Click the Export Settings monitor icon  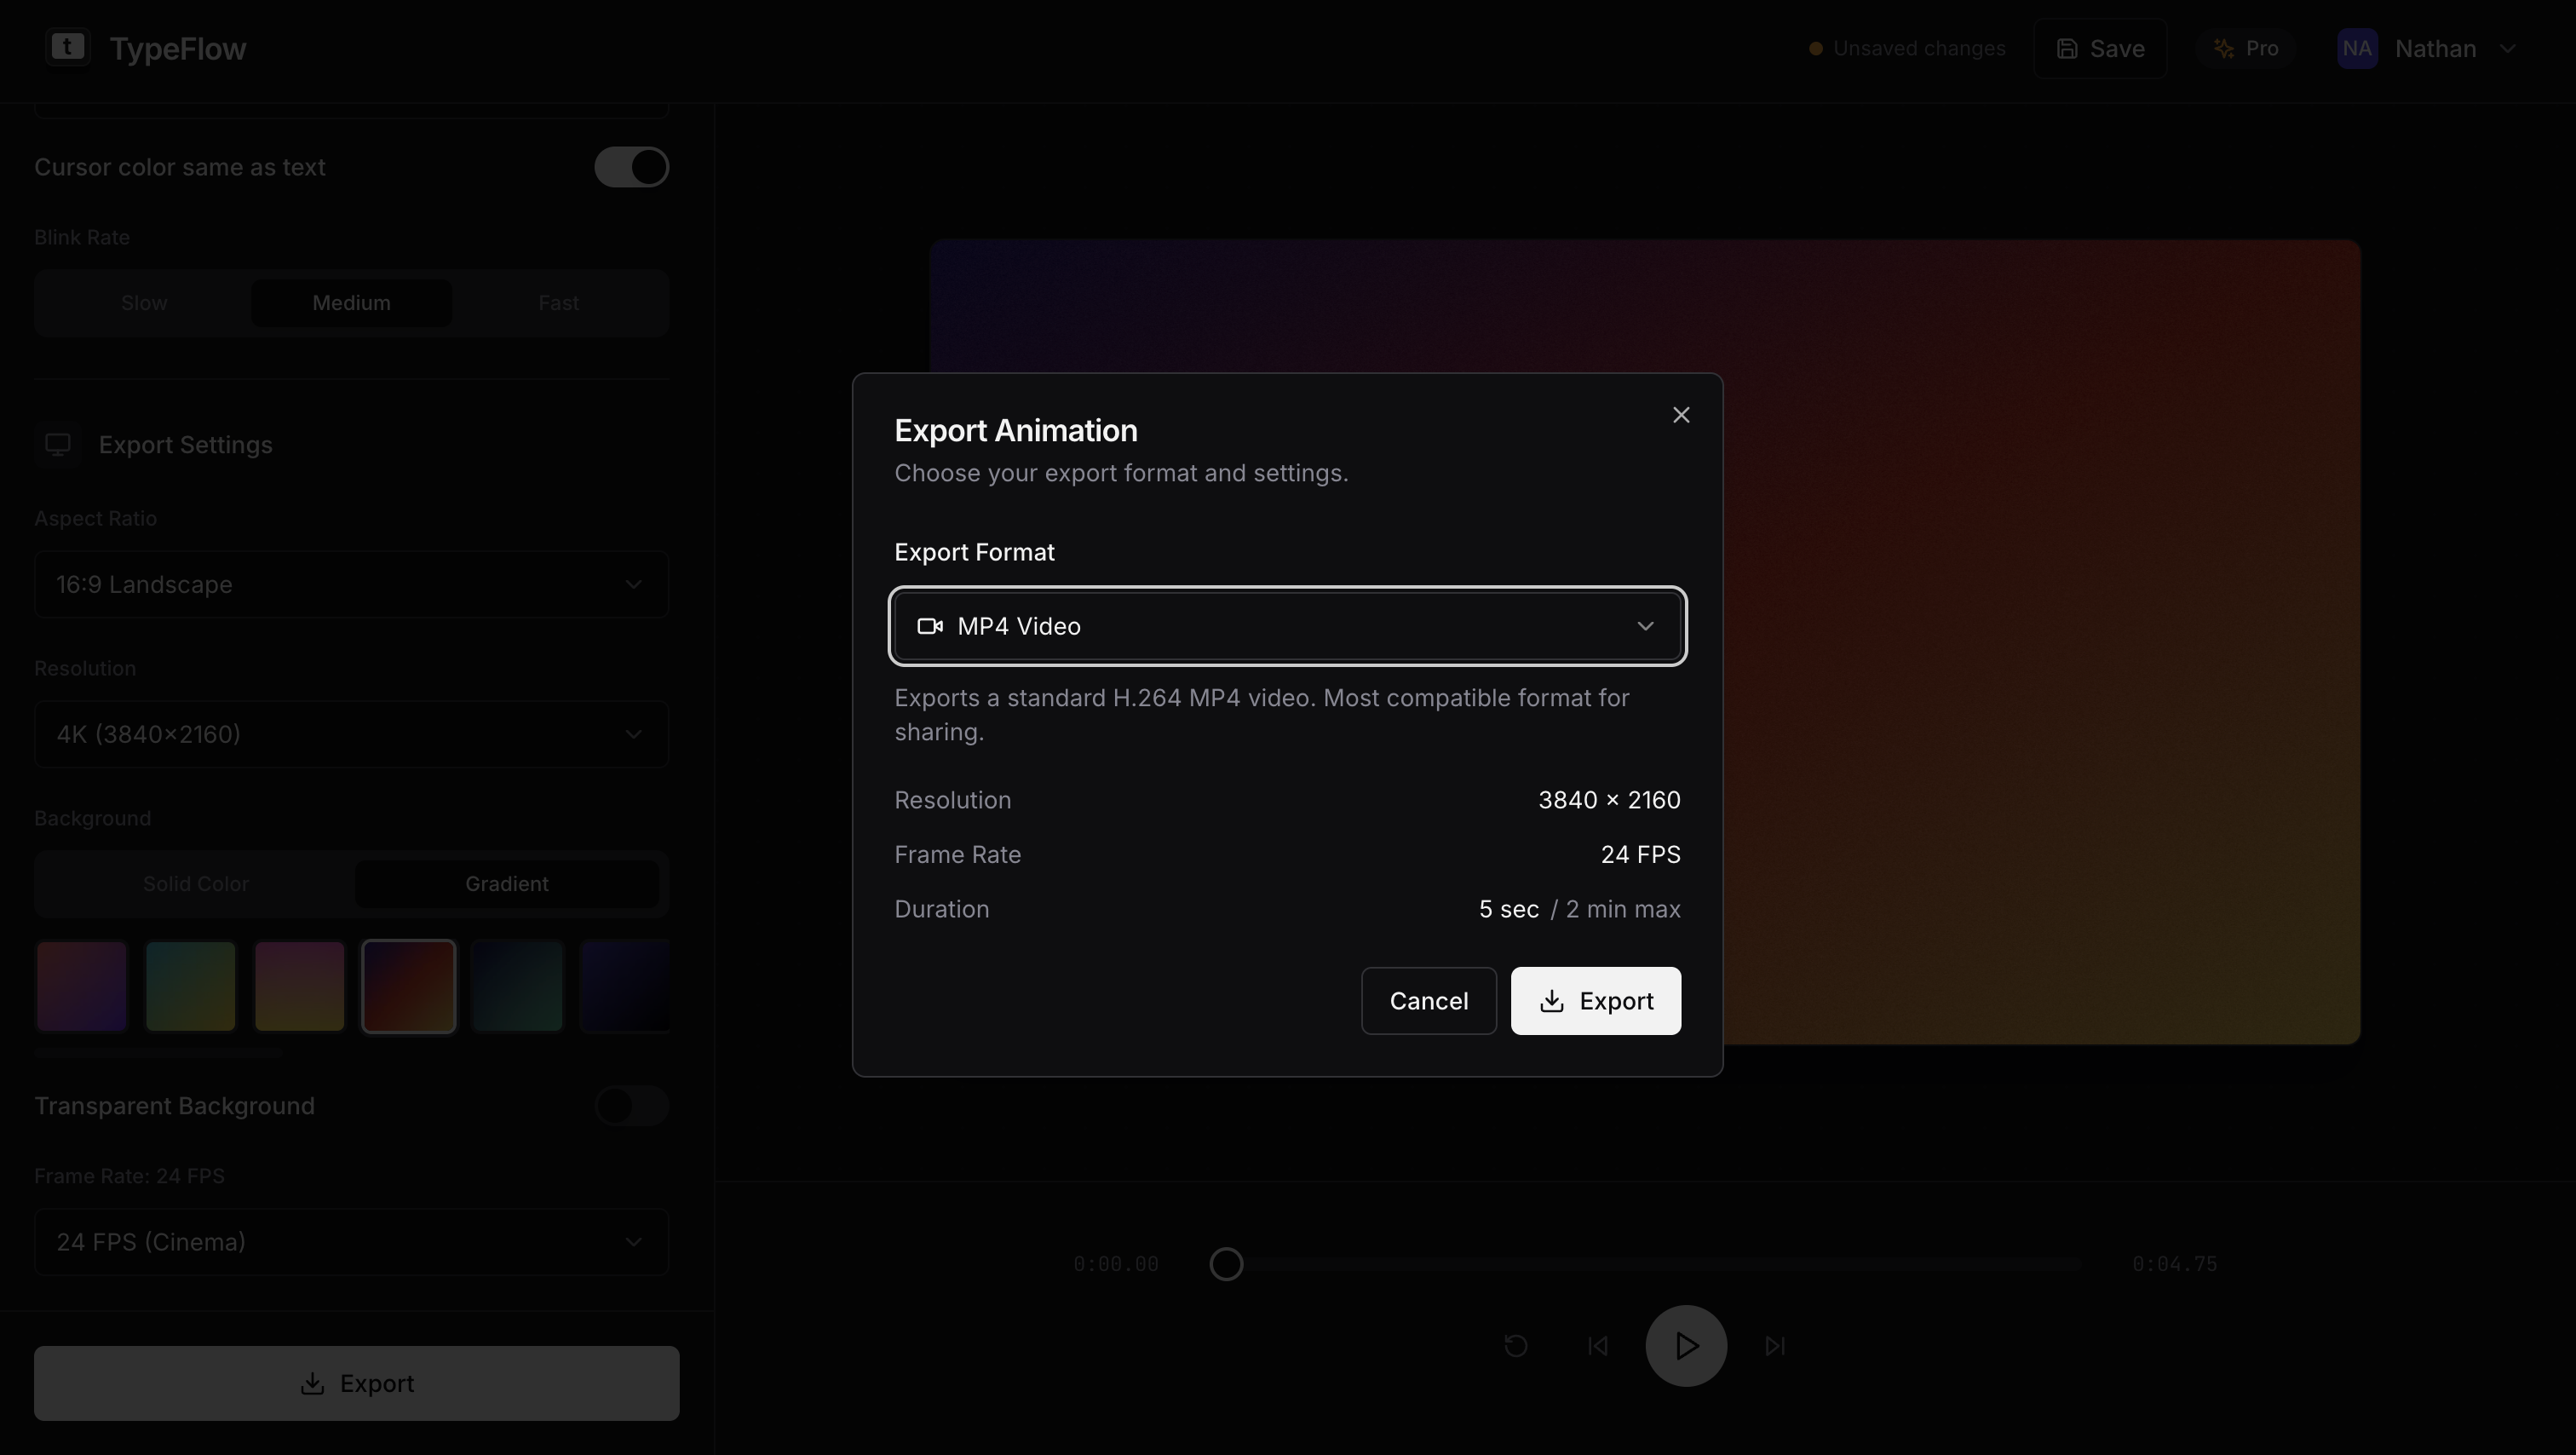point(58,445)
